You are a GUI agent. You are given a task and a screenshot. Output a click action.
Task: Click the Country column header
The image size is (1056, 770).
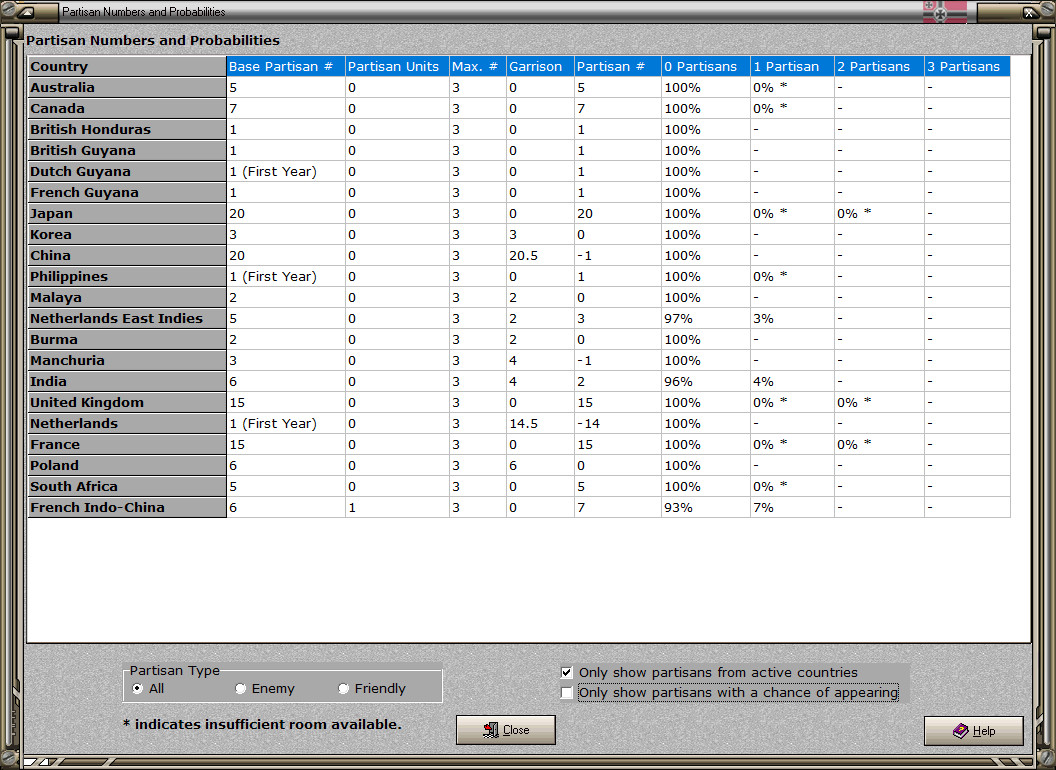127,66
